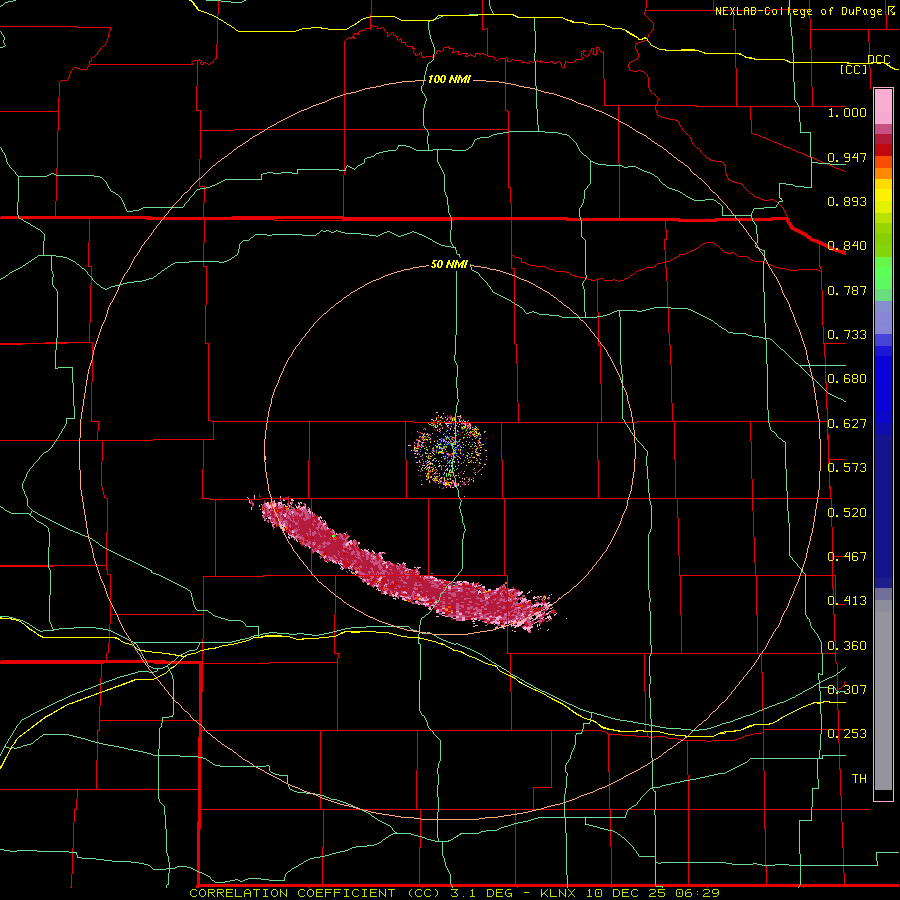This screenshot has width=900, height=900.
Task: Click the 0.253 scale value
Action: (x=847, y=734)
